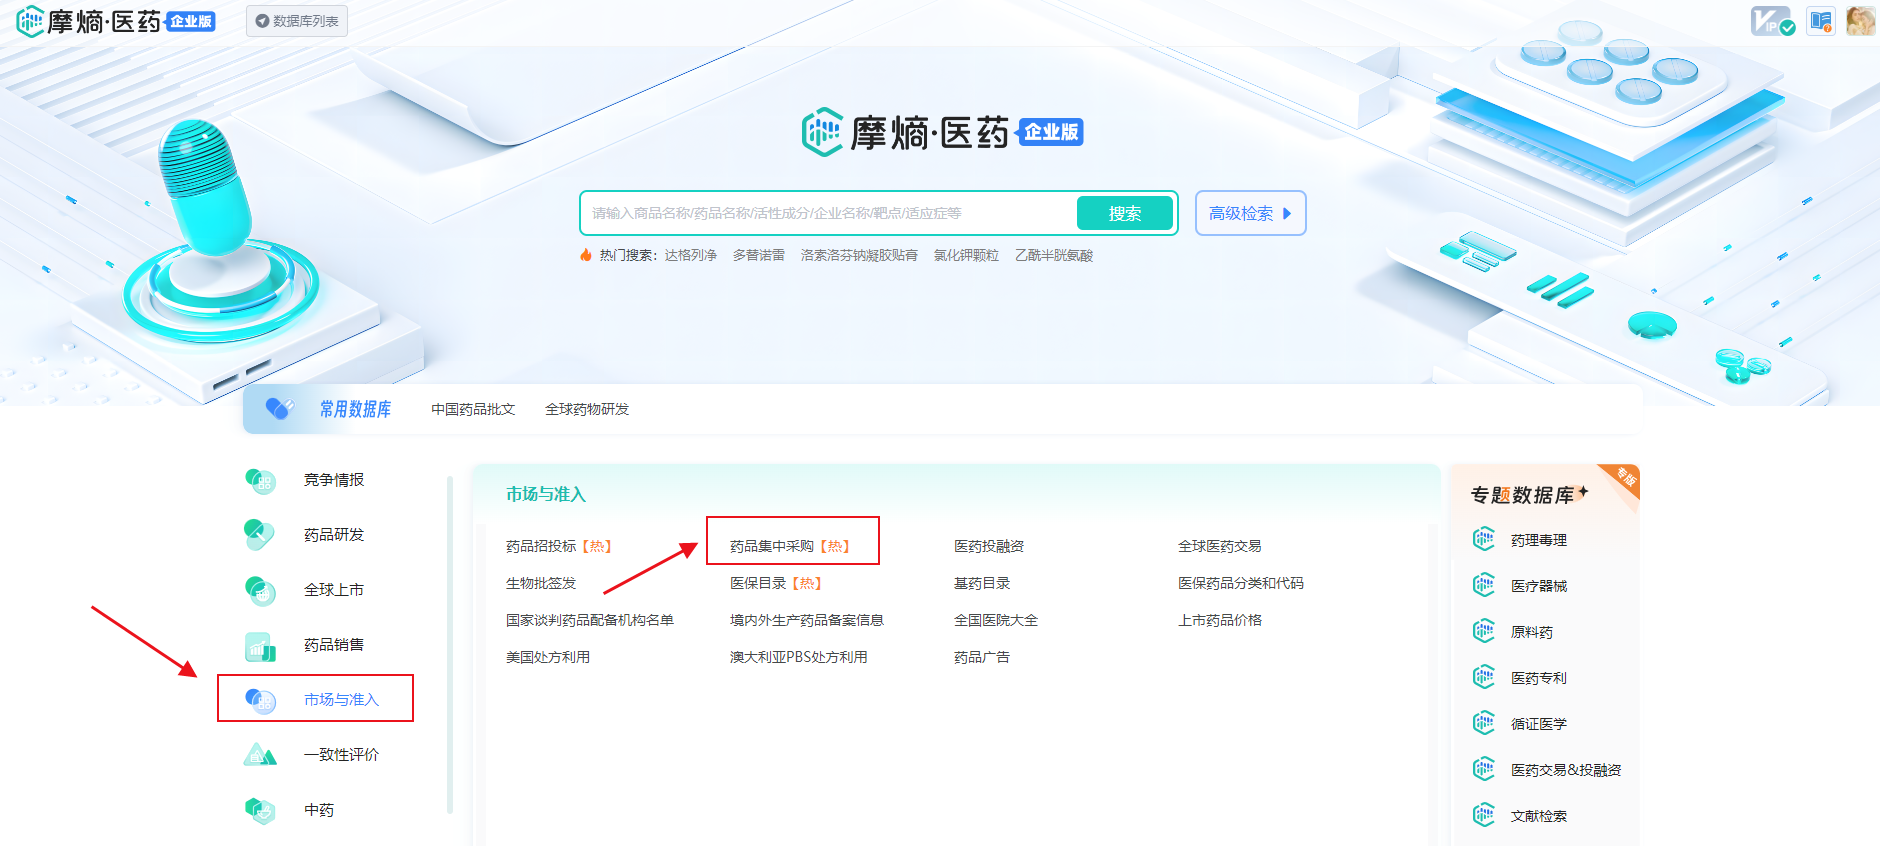Open 循证医学 topic database
1880x846 pixels.
pos(1539,724)
